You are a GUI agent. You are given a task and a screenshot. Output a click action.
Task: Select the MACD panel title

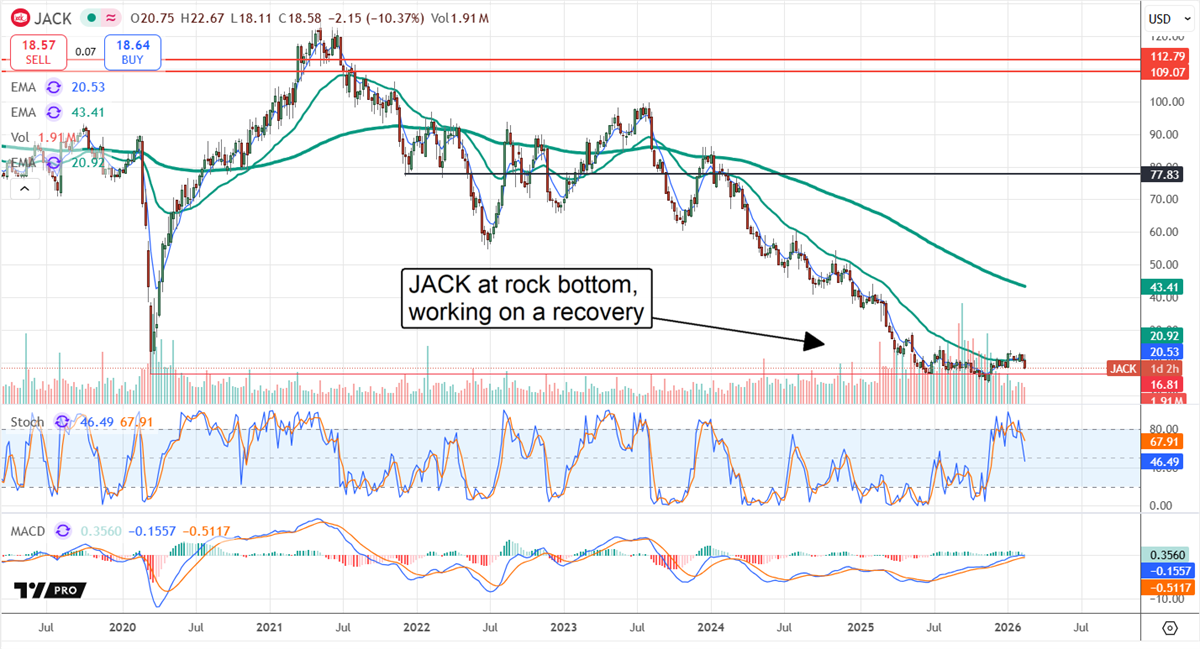(x=27, y=533)
